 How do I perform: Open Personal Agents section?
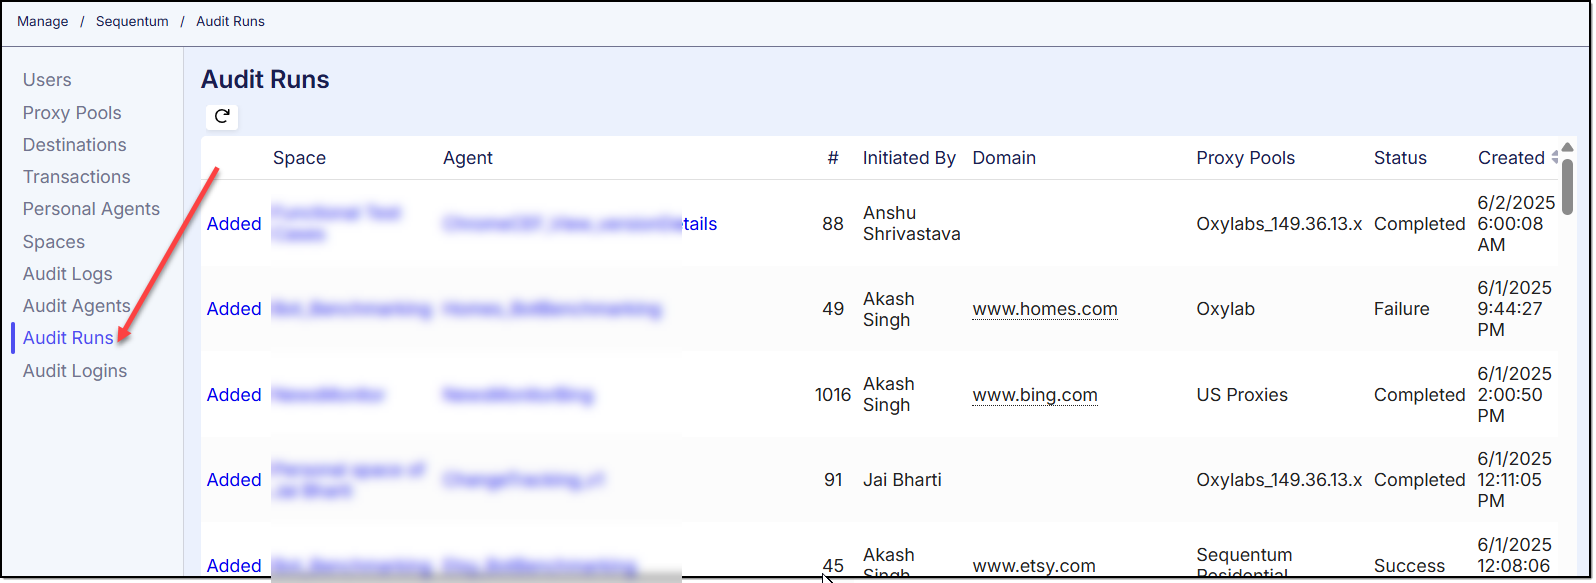[91, 209]
